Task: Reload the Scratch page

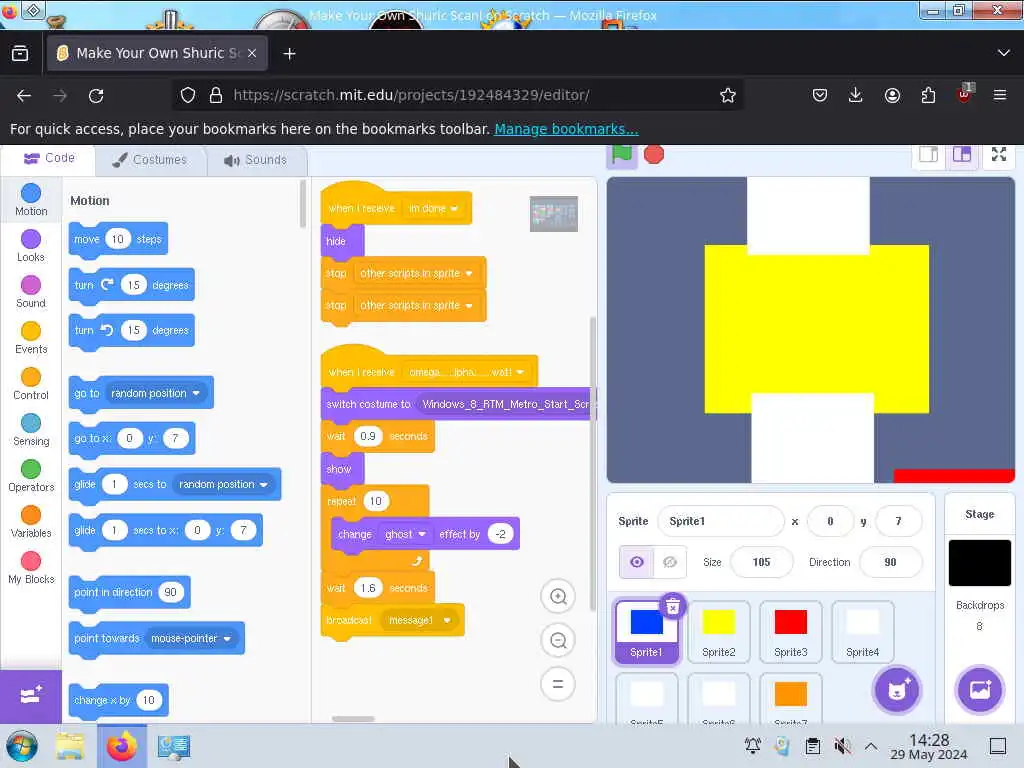Action: coord(96,95)
